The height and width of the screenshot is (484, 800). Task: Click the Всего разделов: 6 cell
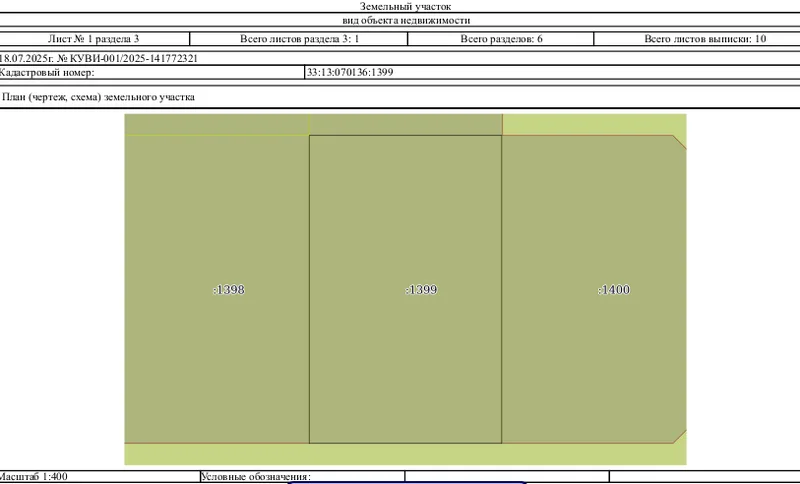[x=501, y=39]
